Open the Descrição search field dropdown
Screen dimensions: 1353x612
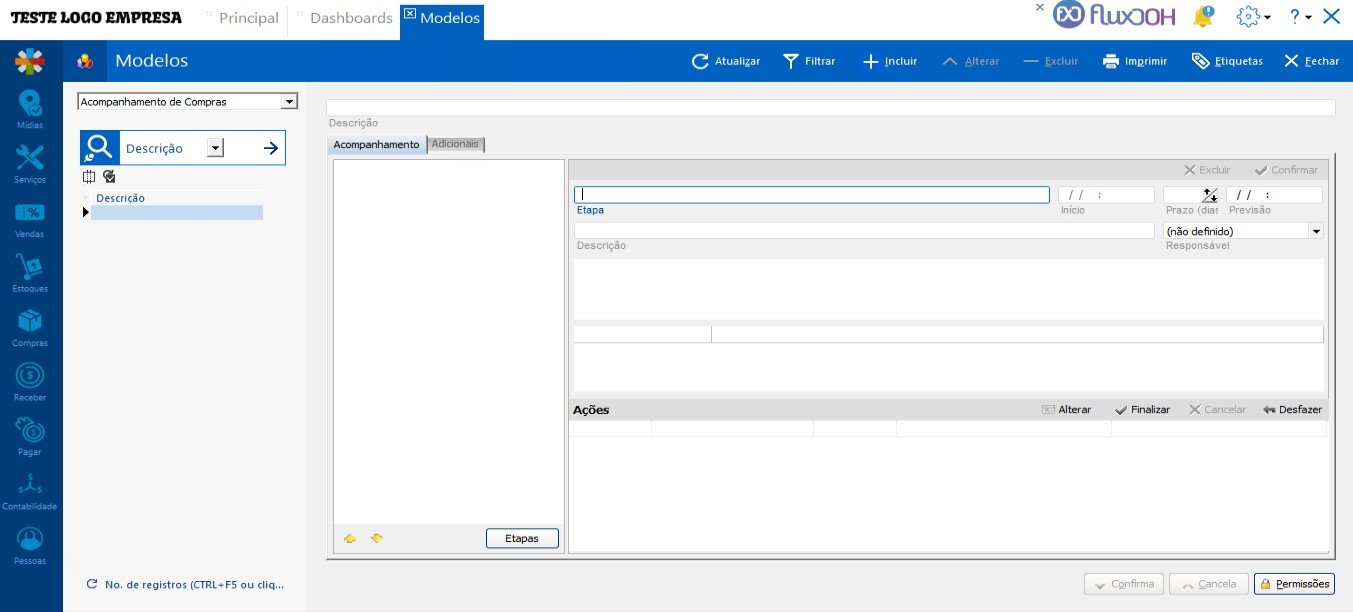215,148
